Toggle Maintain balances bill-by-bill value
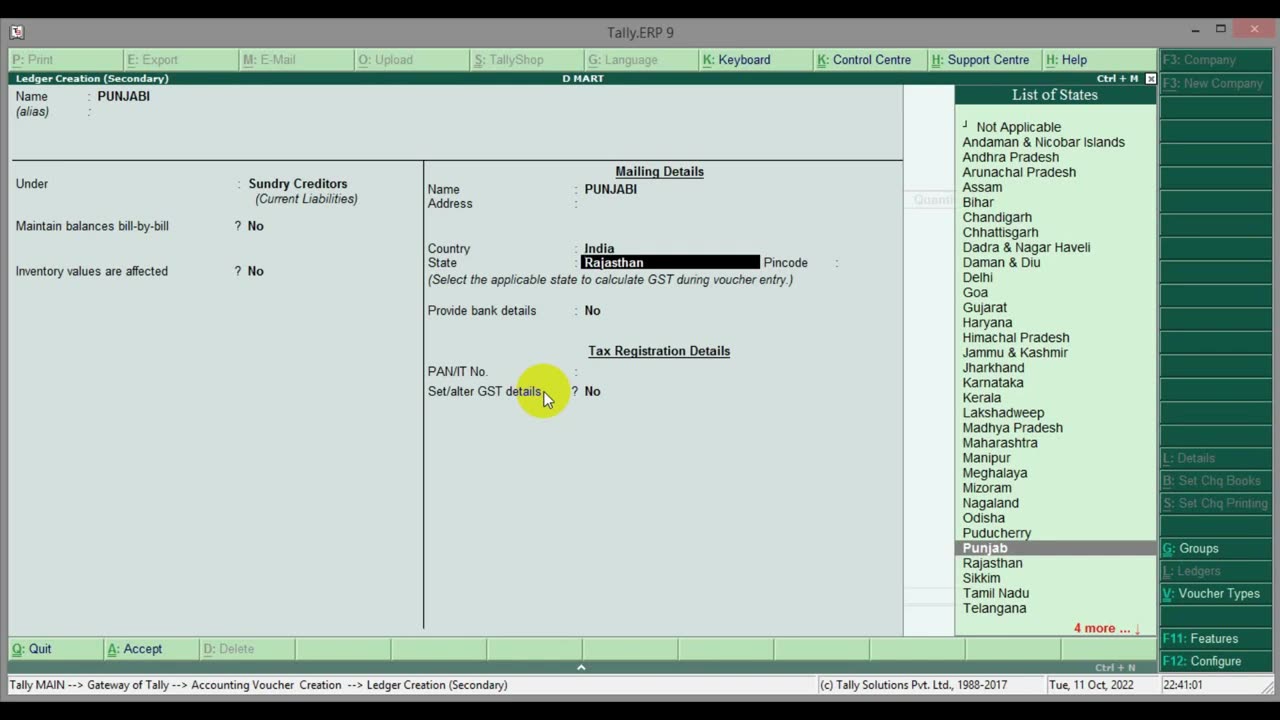 255,226
